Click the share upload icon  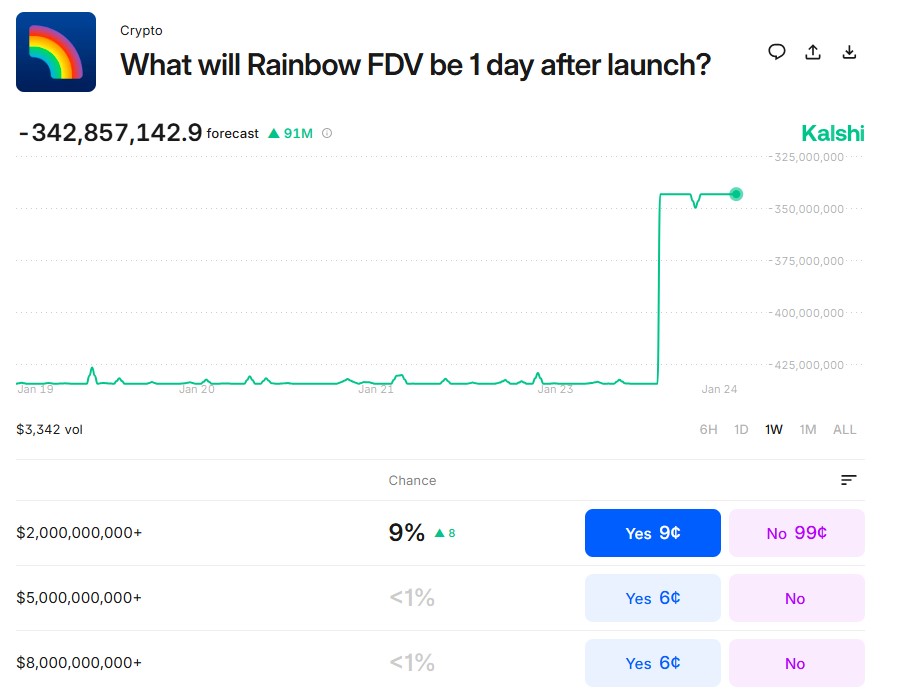(813, 51)
